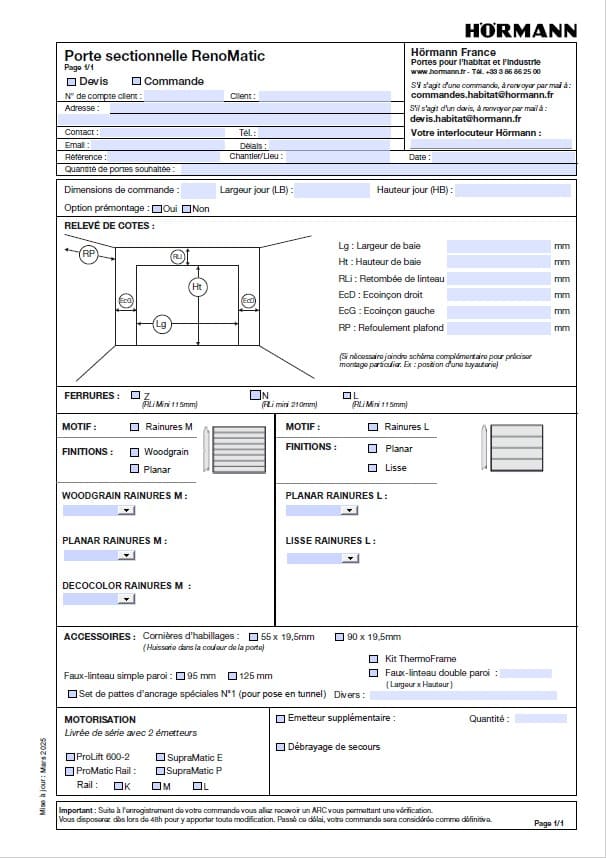Check the Devis checkbox
This screenshot has height=858, width=606.
point(71,81)
